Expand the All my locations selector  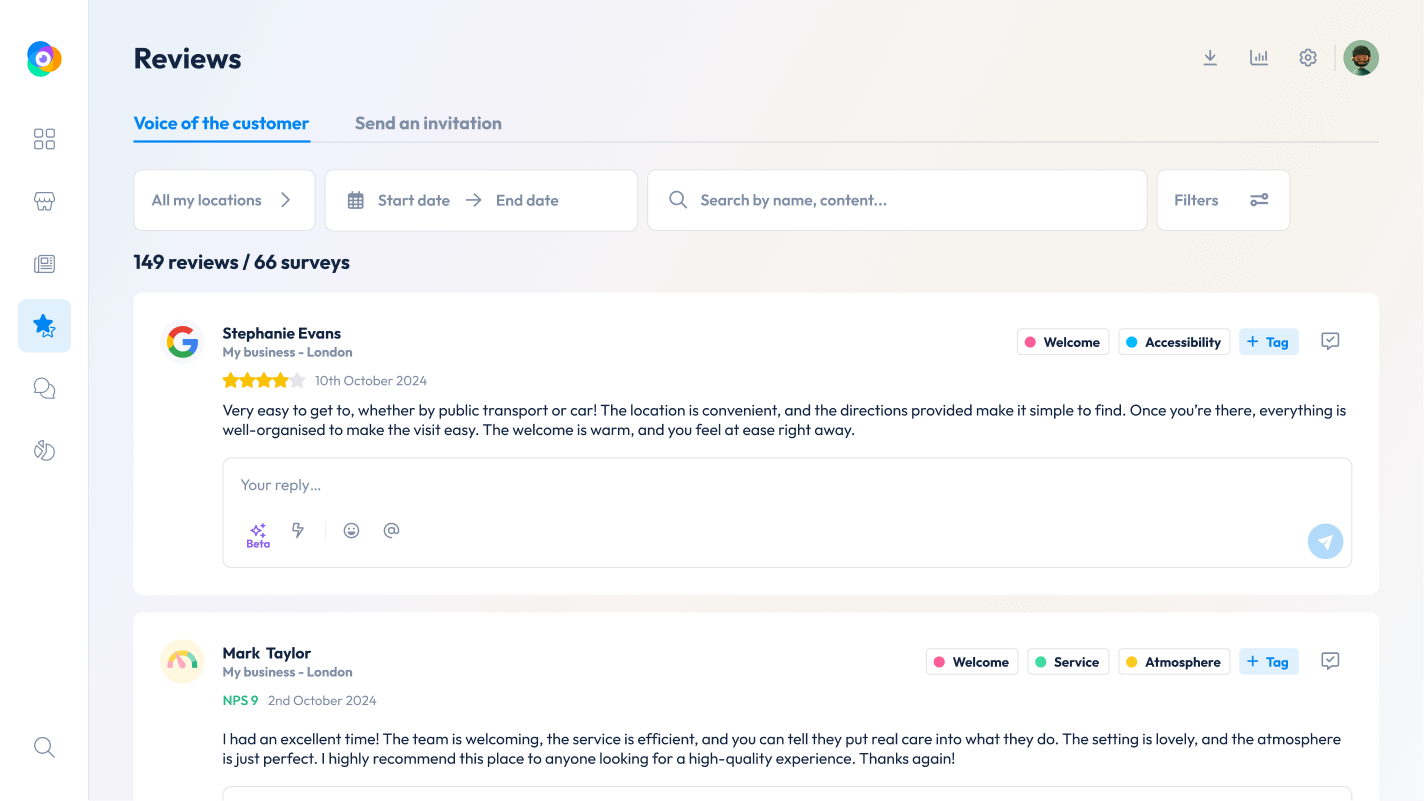pos(224,200)
